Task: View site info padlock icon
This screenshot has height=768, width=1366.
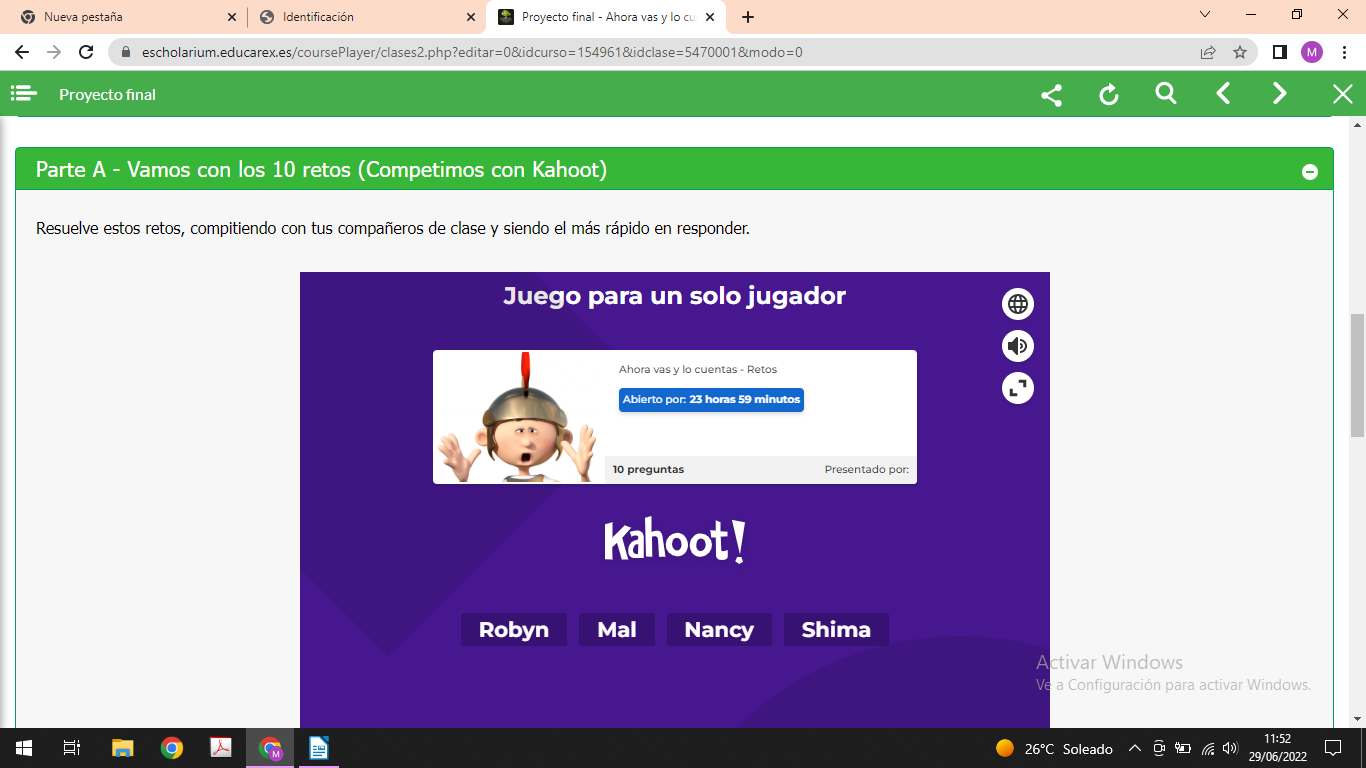Action: click(x=126, y=52)
